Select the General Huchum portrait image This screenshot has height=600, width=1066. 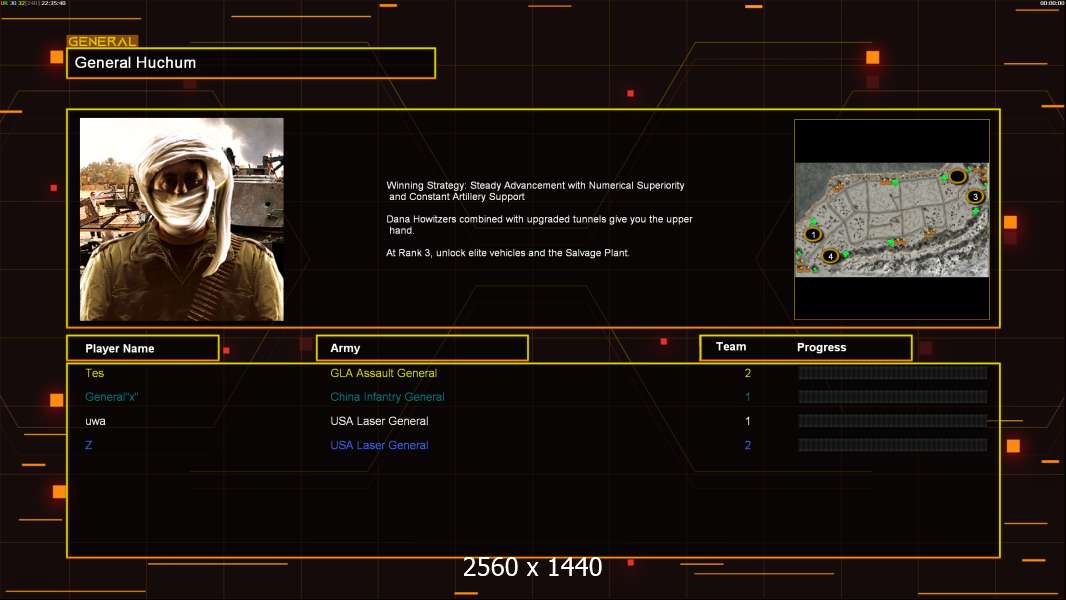tap(182, 219)
